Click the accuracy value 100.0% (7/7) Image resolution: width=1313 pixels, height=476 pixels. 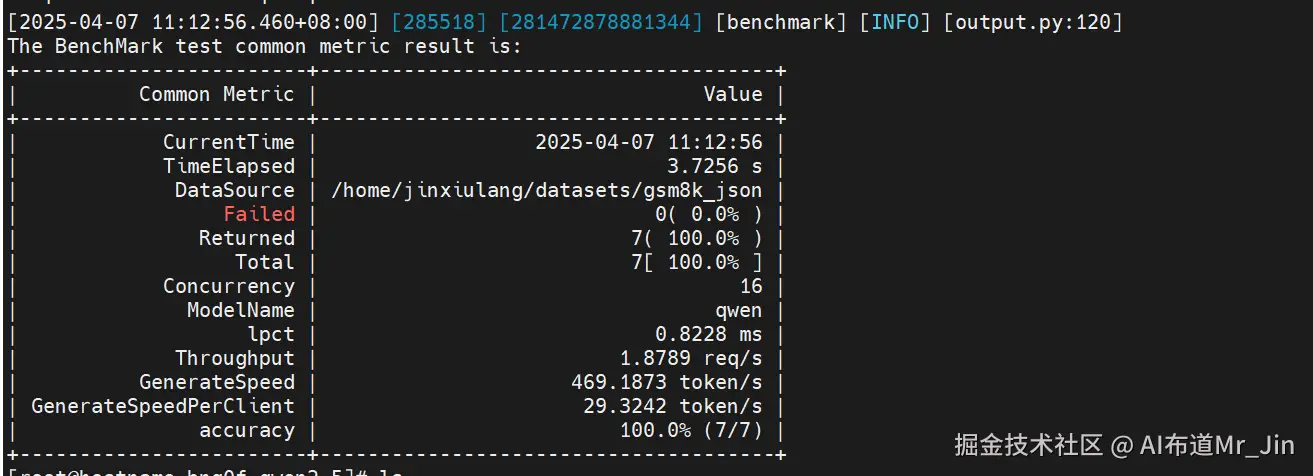[x=691, y=431]
